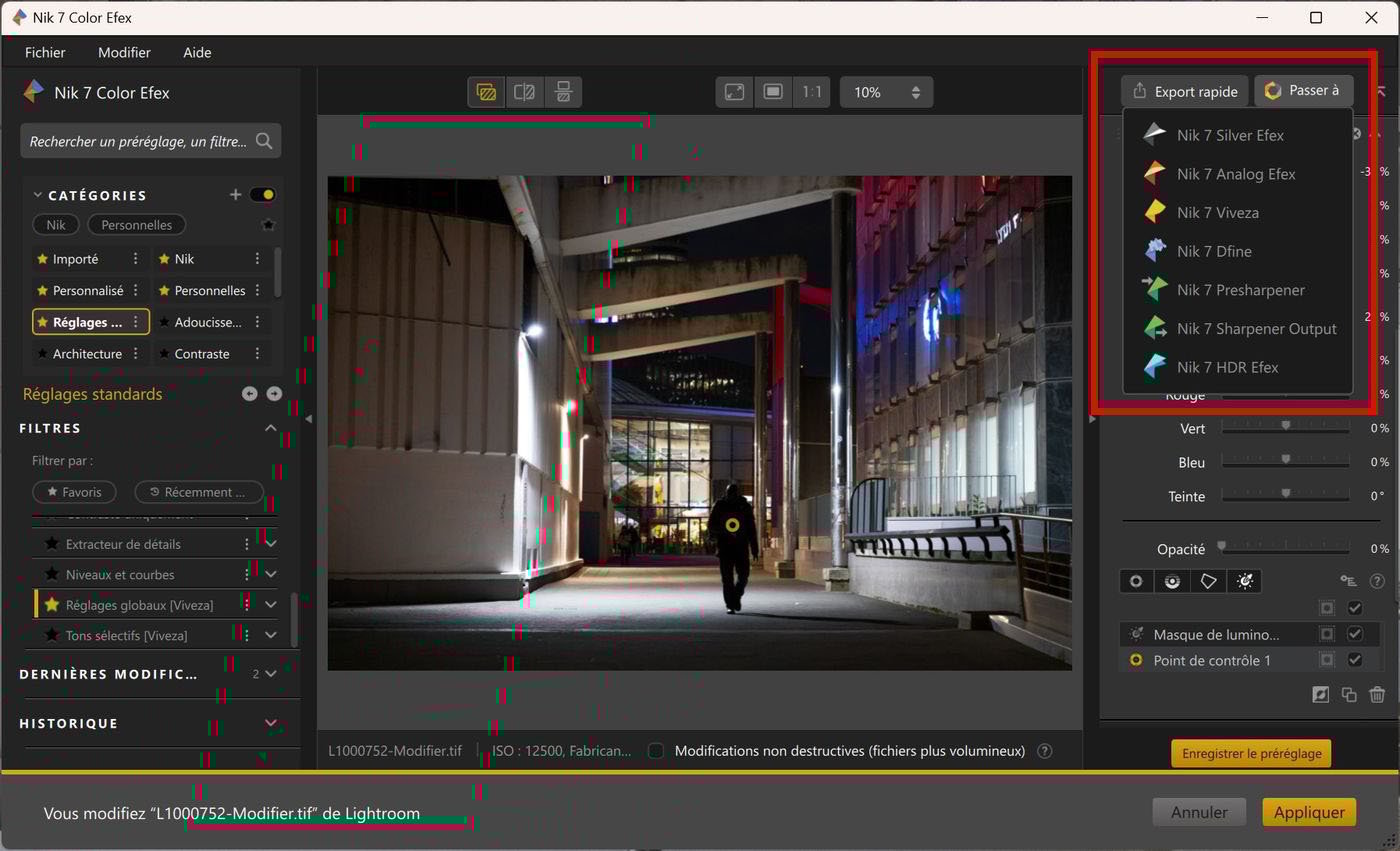This screenshot has width=1400, height=851.
Task: Select the luminosity mask tool
Action: 1245,581
